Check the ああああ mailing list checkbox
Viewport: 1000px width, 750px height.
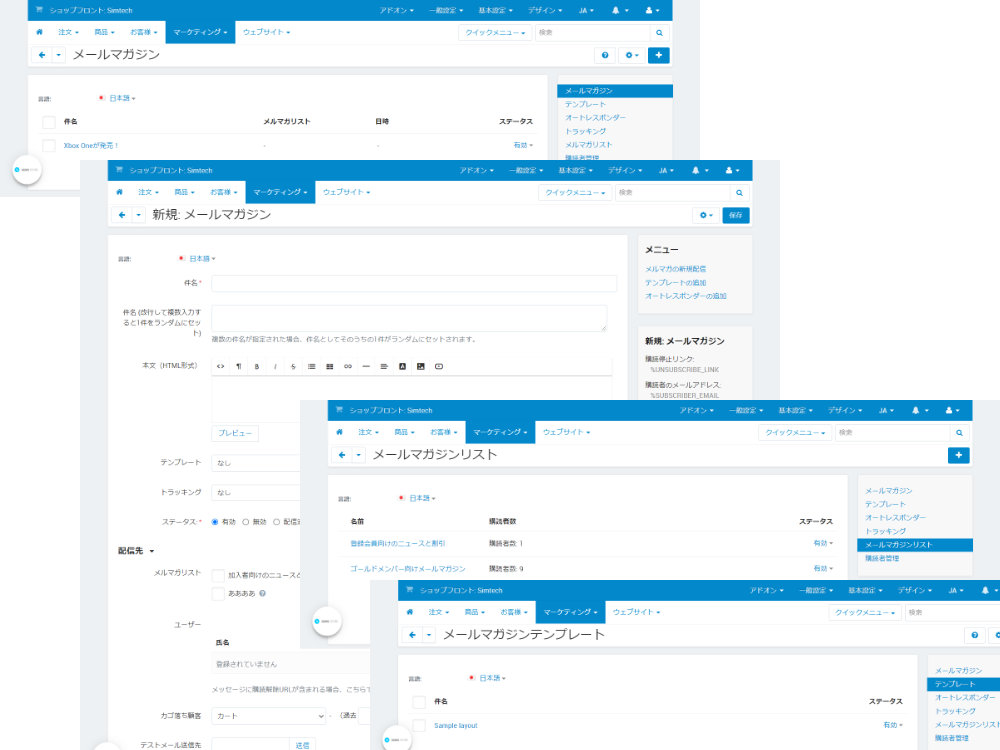(x=217, y=594)
